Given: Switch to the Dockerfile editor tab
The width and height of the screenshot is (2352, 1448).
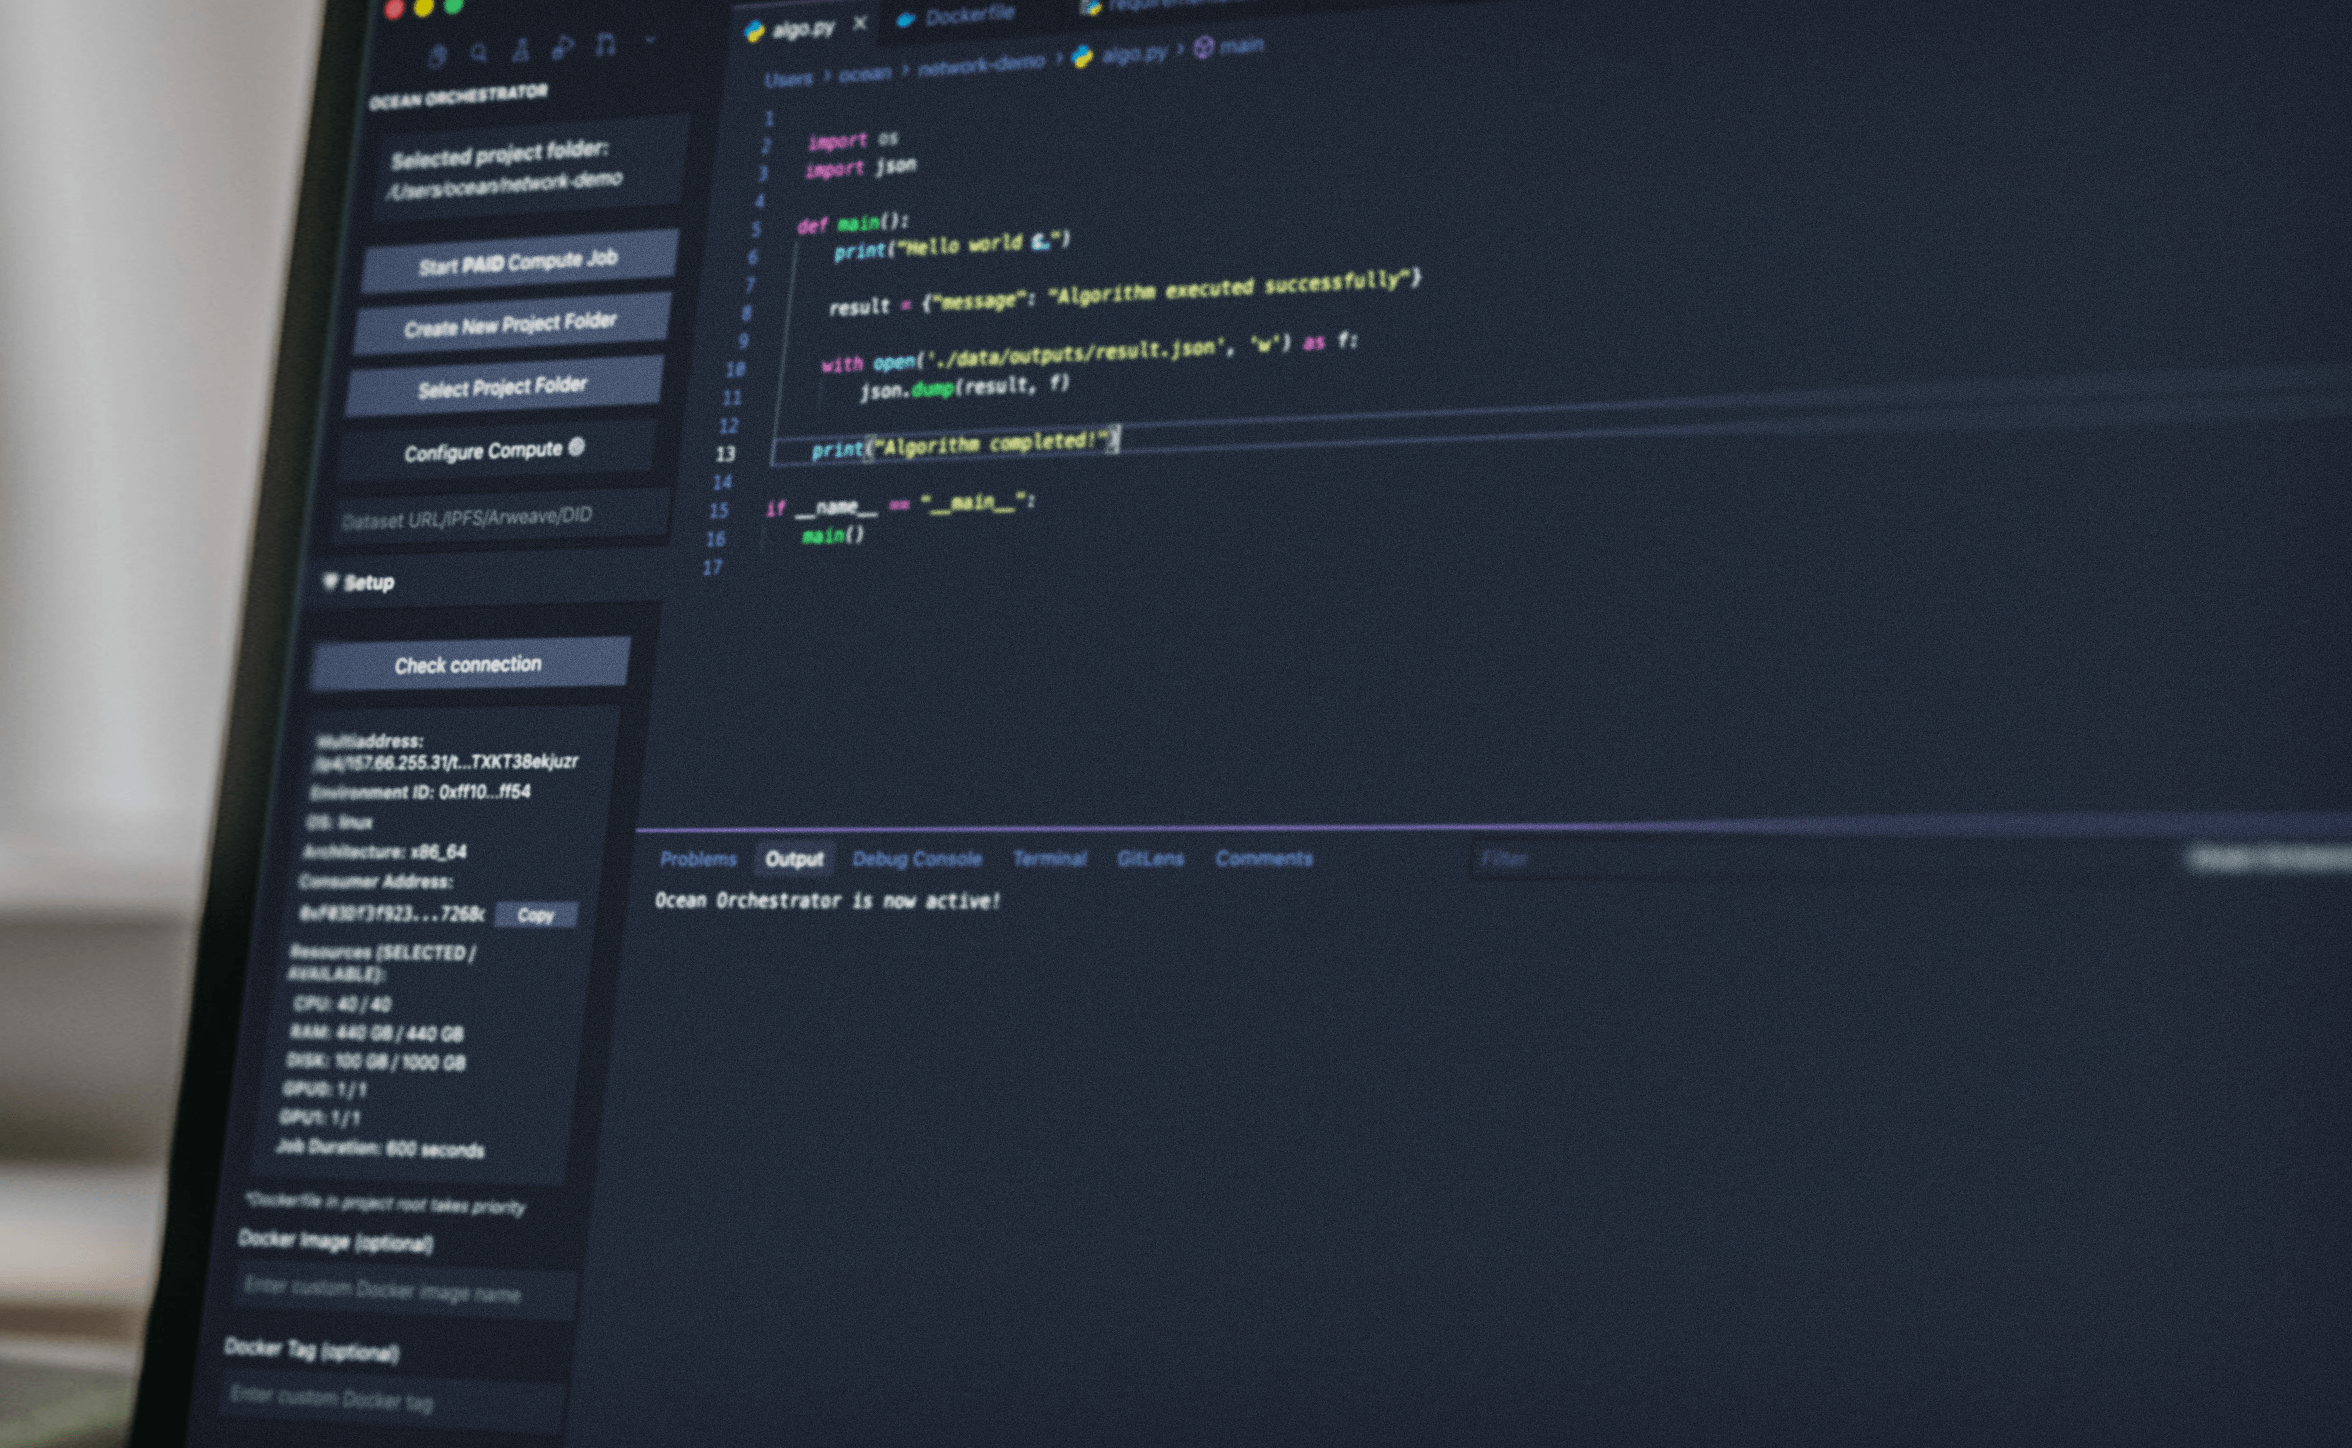Looking at the screenshot, I should 968,16.
